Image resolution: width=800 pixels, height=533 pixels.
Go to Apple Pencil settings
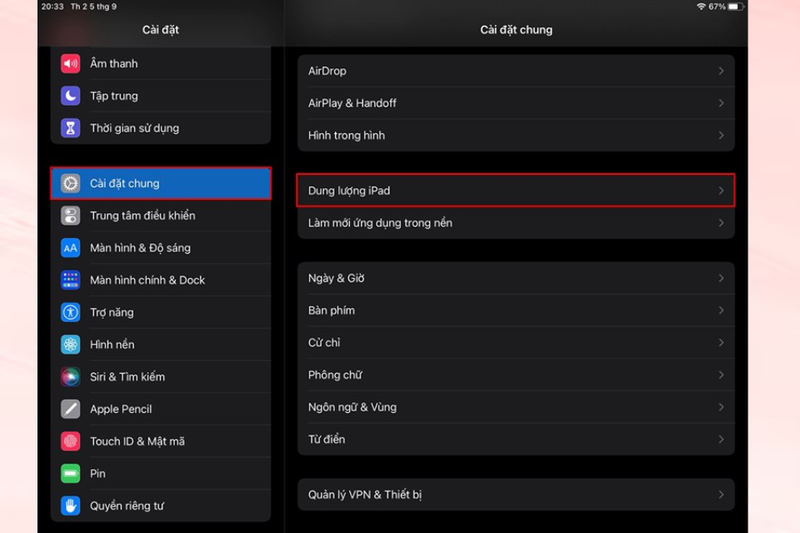tap(161, 409)
